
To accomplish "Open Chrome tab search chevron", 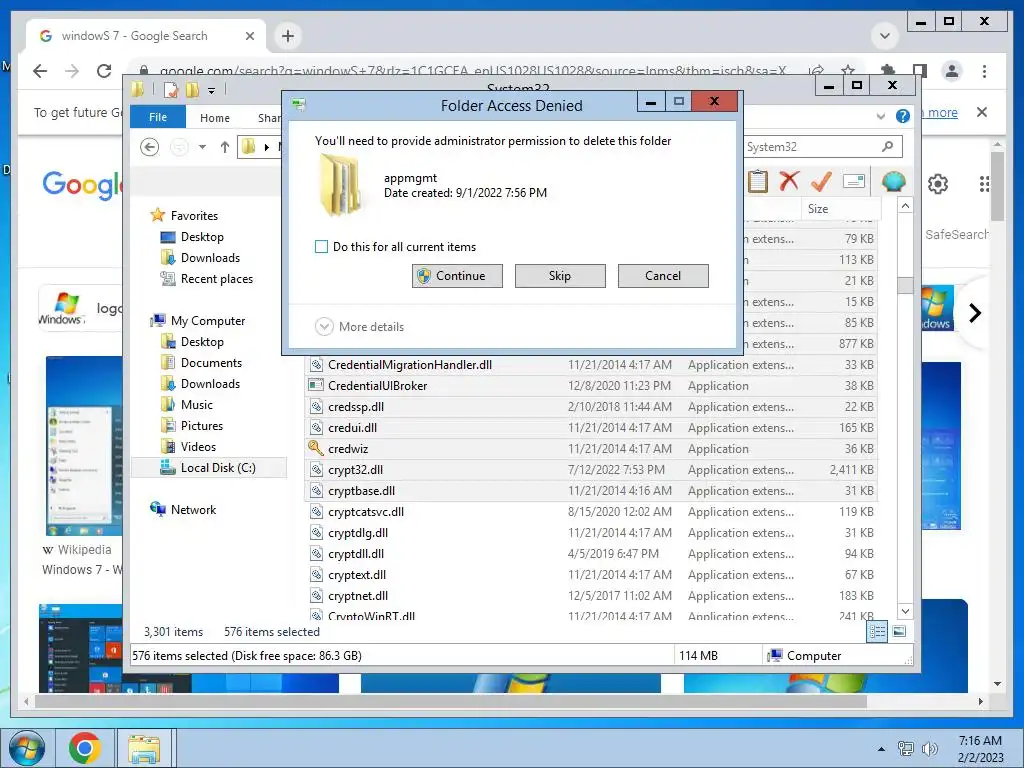I will pyautogui.click(x=885, y=36).
